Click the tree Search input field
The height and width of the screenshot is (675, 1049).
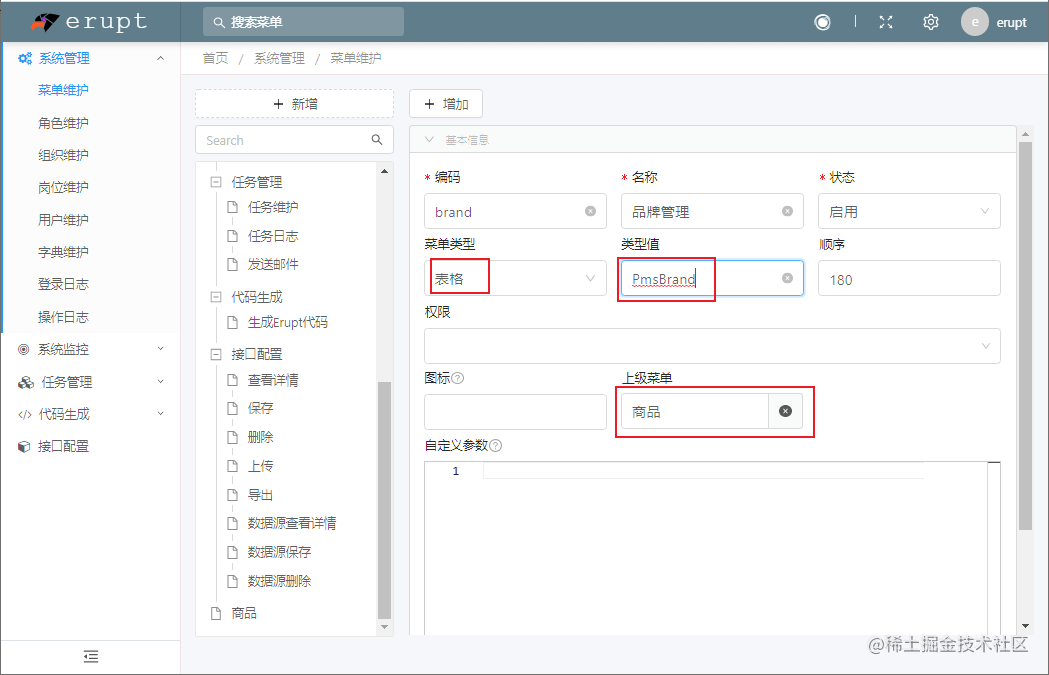(x=294, y=140)
